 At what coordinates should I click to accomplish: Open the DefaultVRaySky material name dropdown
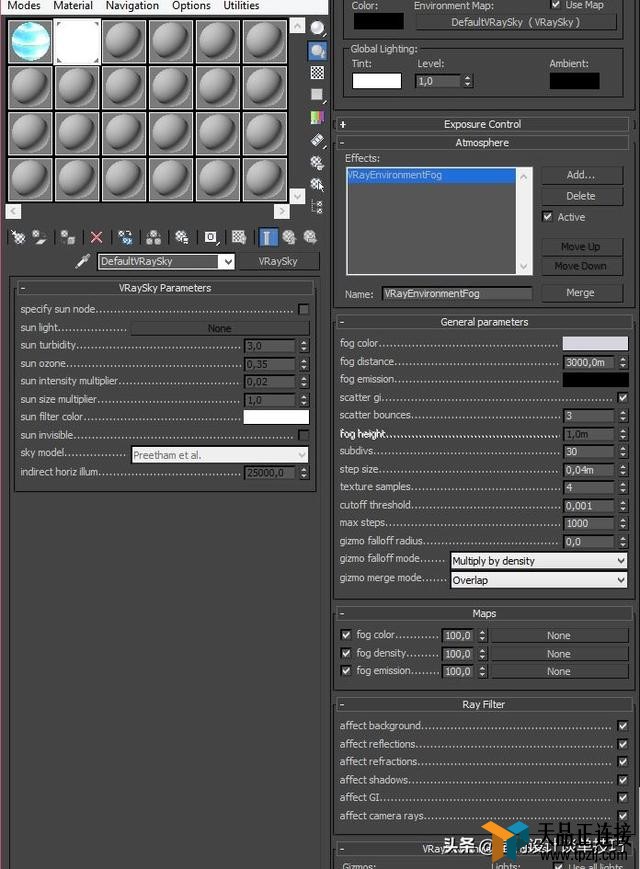tap(226, 262)
